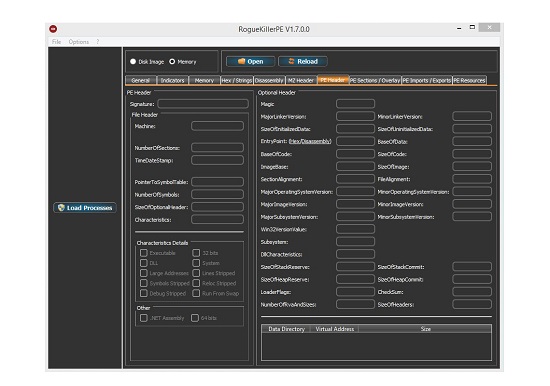Click the Open button
550x386 pixels.
(250, 61)
